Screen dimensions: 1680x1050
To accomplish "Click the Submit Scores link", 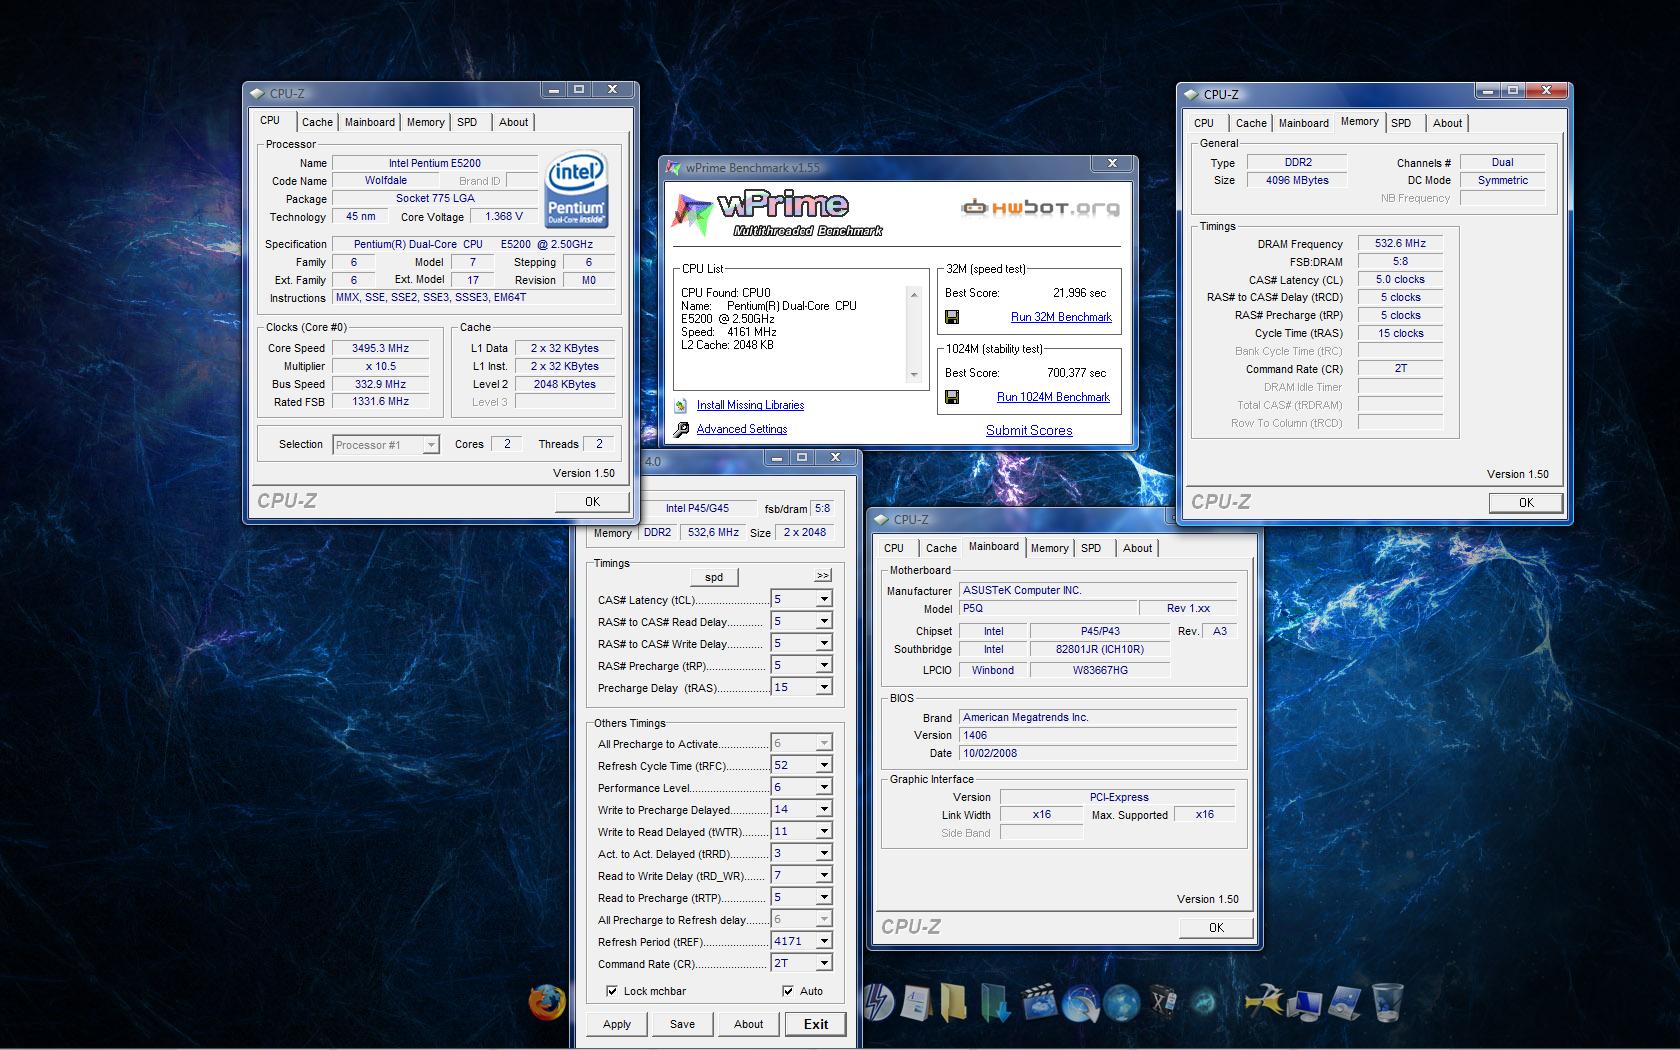I will [x=1029, y=431].
